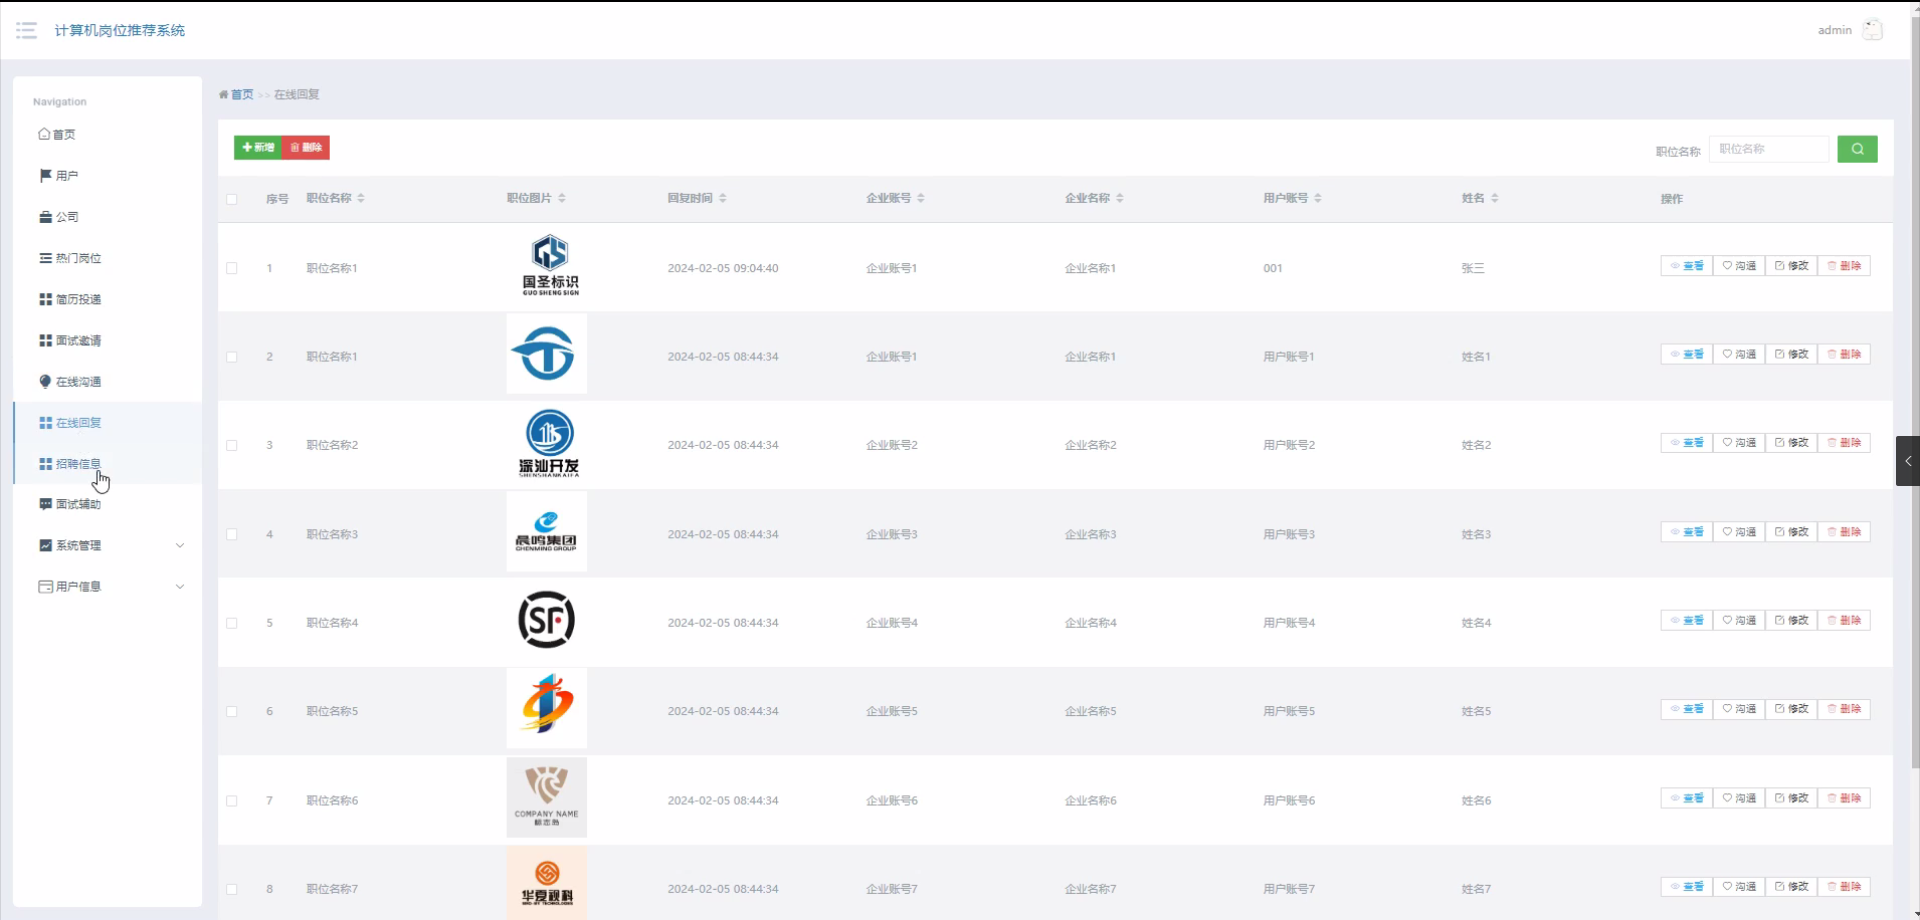Click 查看 for the 姓名7 row
This screenshot has width=1920, height=920.
coord(1687,886)
